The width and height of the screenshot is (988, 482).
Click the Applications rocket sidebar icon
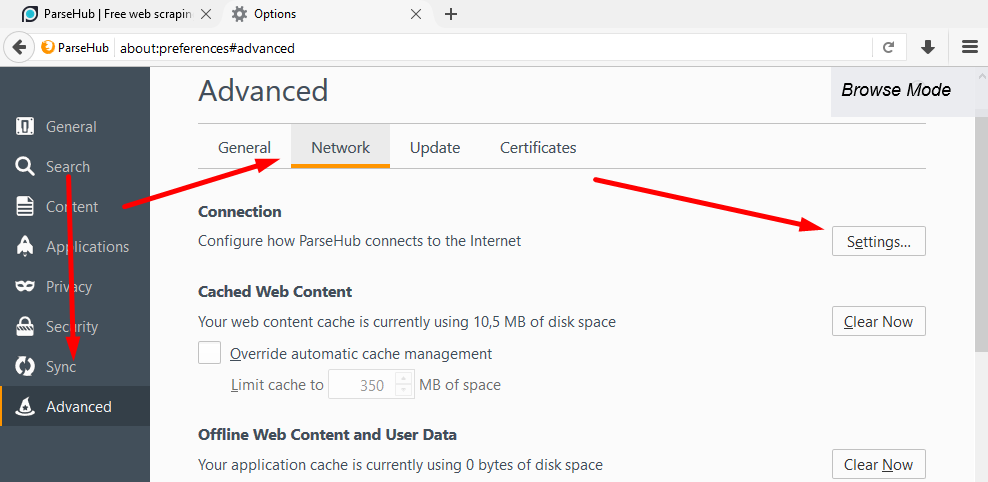coord(25,246)
